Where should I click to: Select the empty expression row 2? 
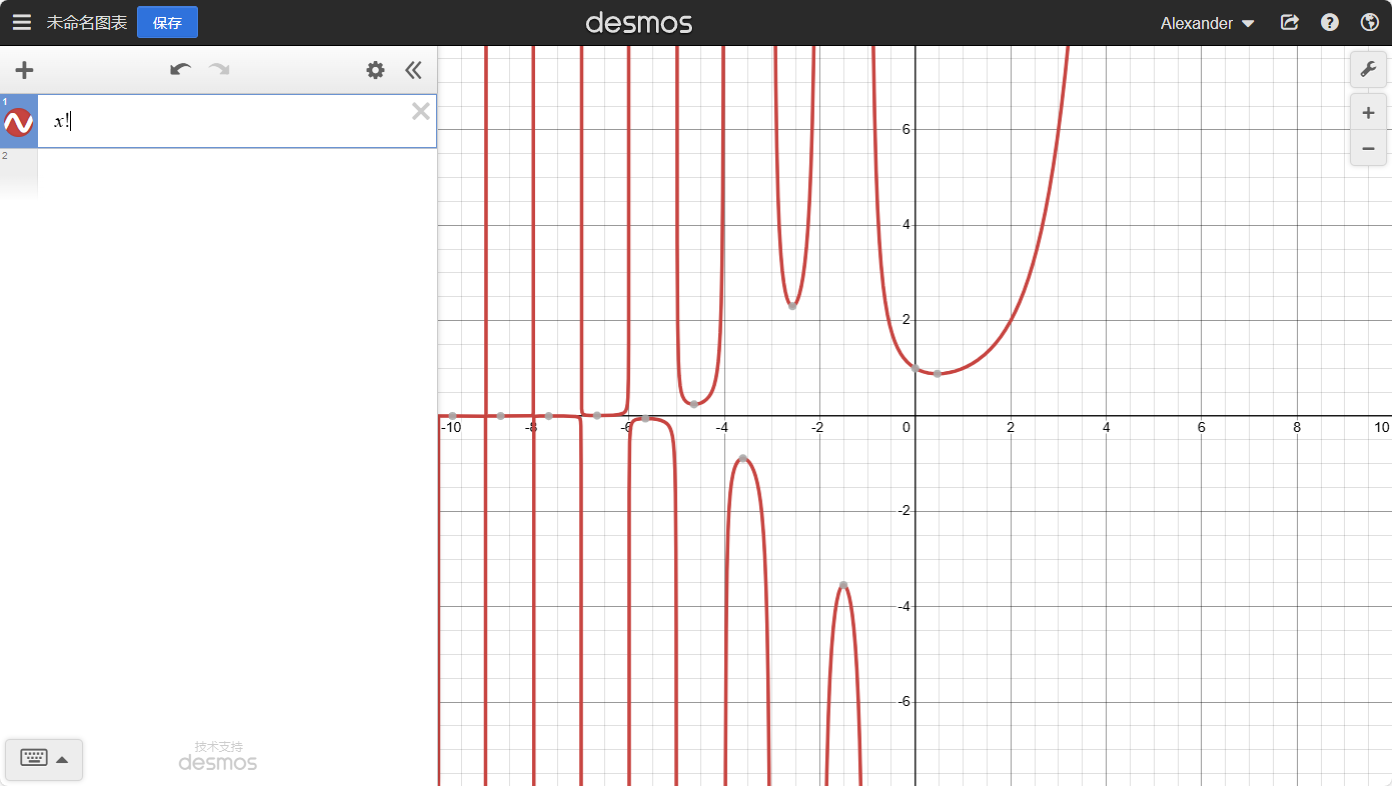coord(218,173)
